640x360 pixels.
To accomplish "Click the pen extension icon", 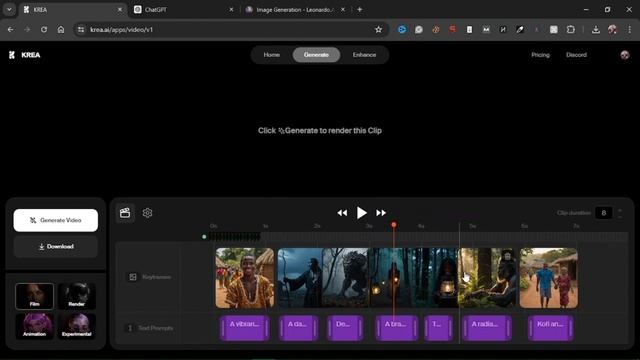I will pyautogui.click(x=520, y=29).
